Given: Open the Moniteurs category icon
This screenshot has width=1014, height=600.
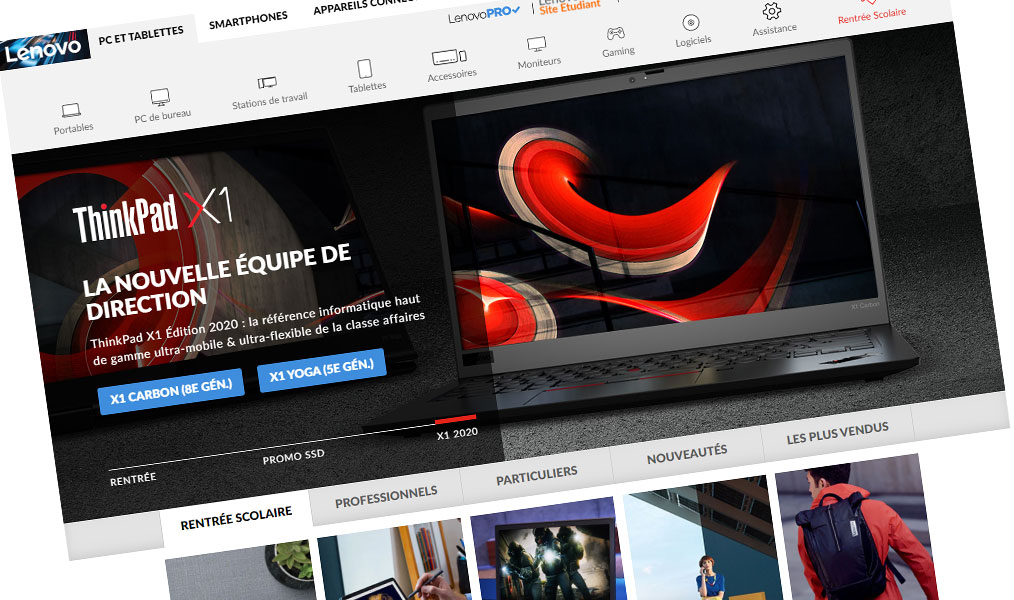Looking at the screenshot, I should click(537, 44).
